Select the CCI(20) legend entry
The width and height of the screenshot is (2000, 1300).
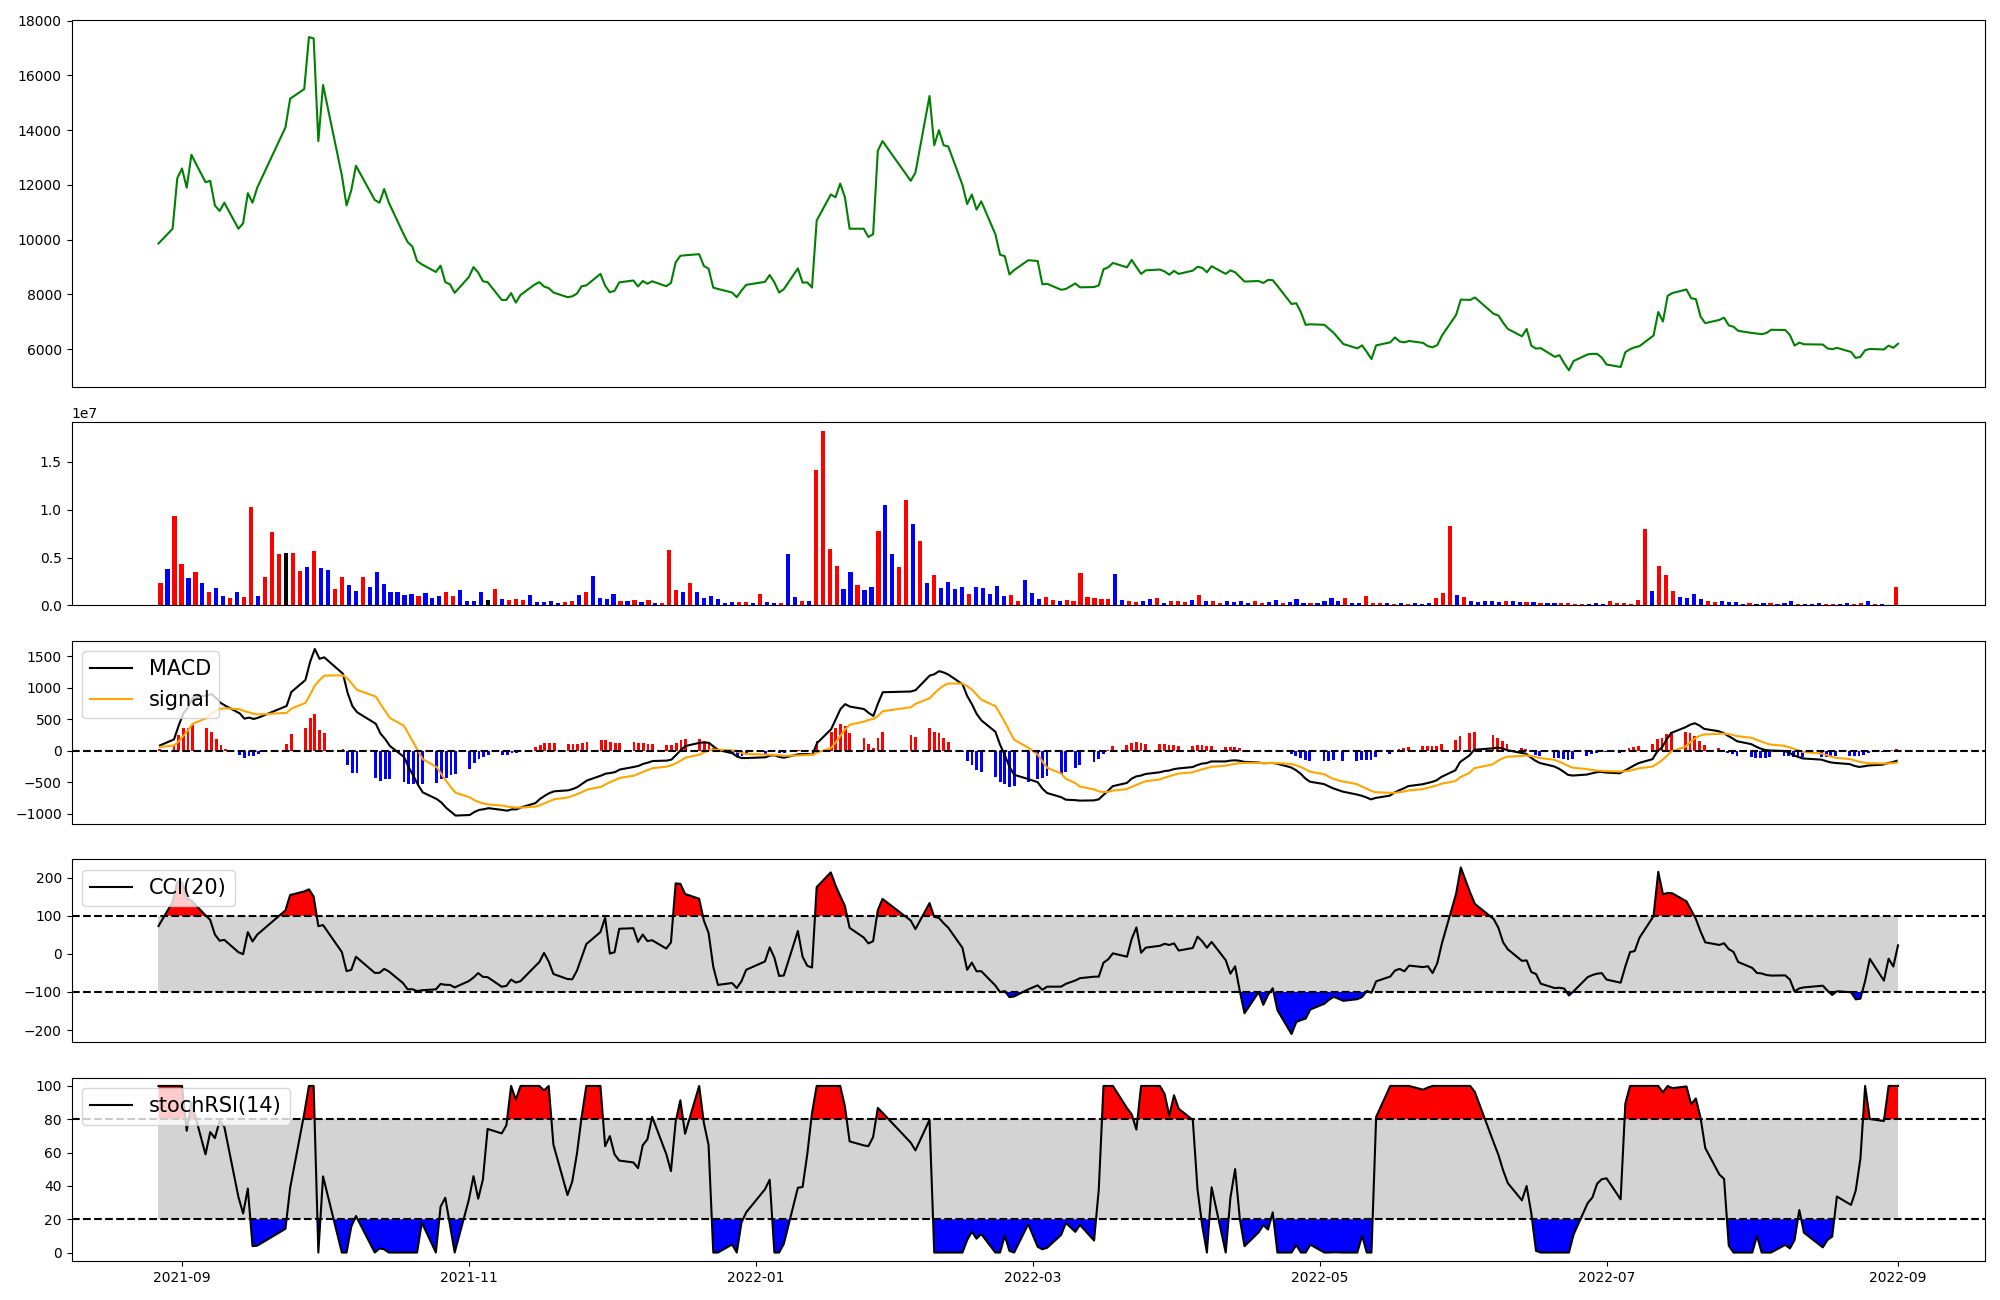click(x=186, y=887)
